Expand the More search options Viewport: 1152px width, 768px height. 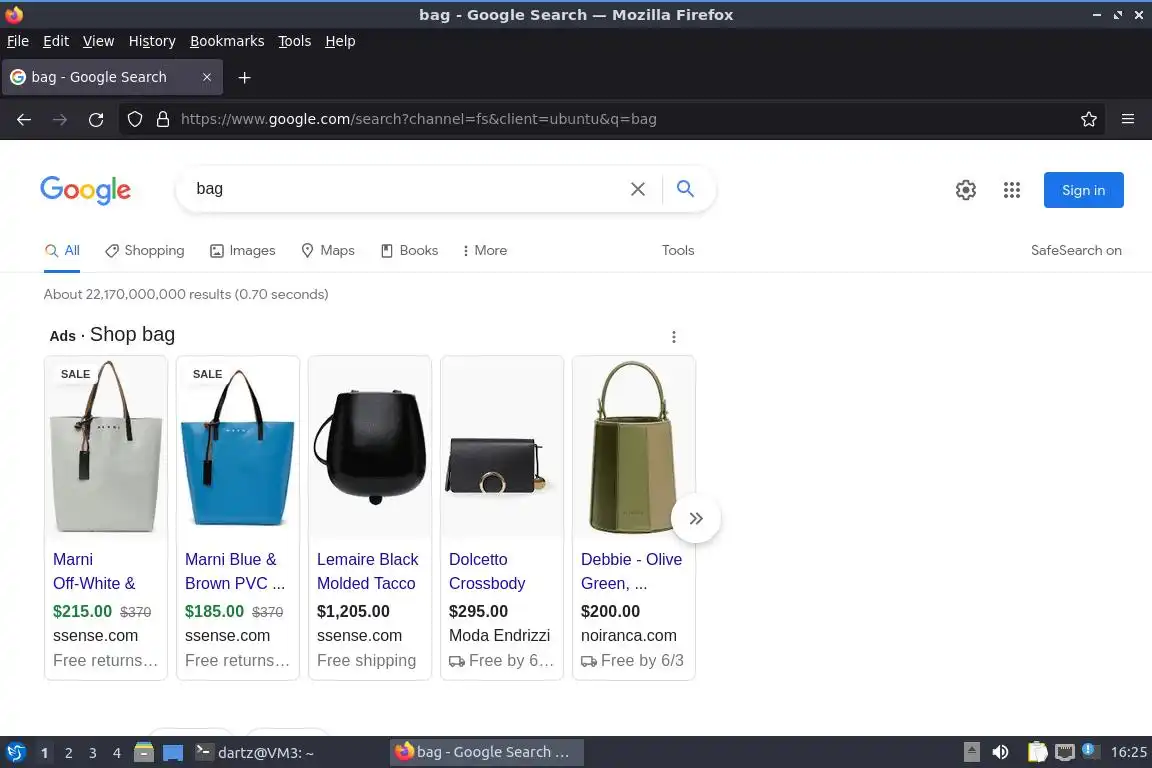pyautogui.click(x=485, y=251)
